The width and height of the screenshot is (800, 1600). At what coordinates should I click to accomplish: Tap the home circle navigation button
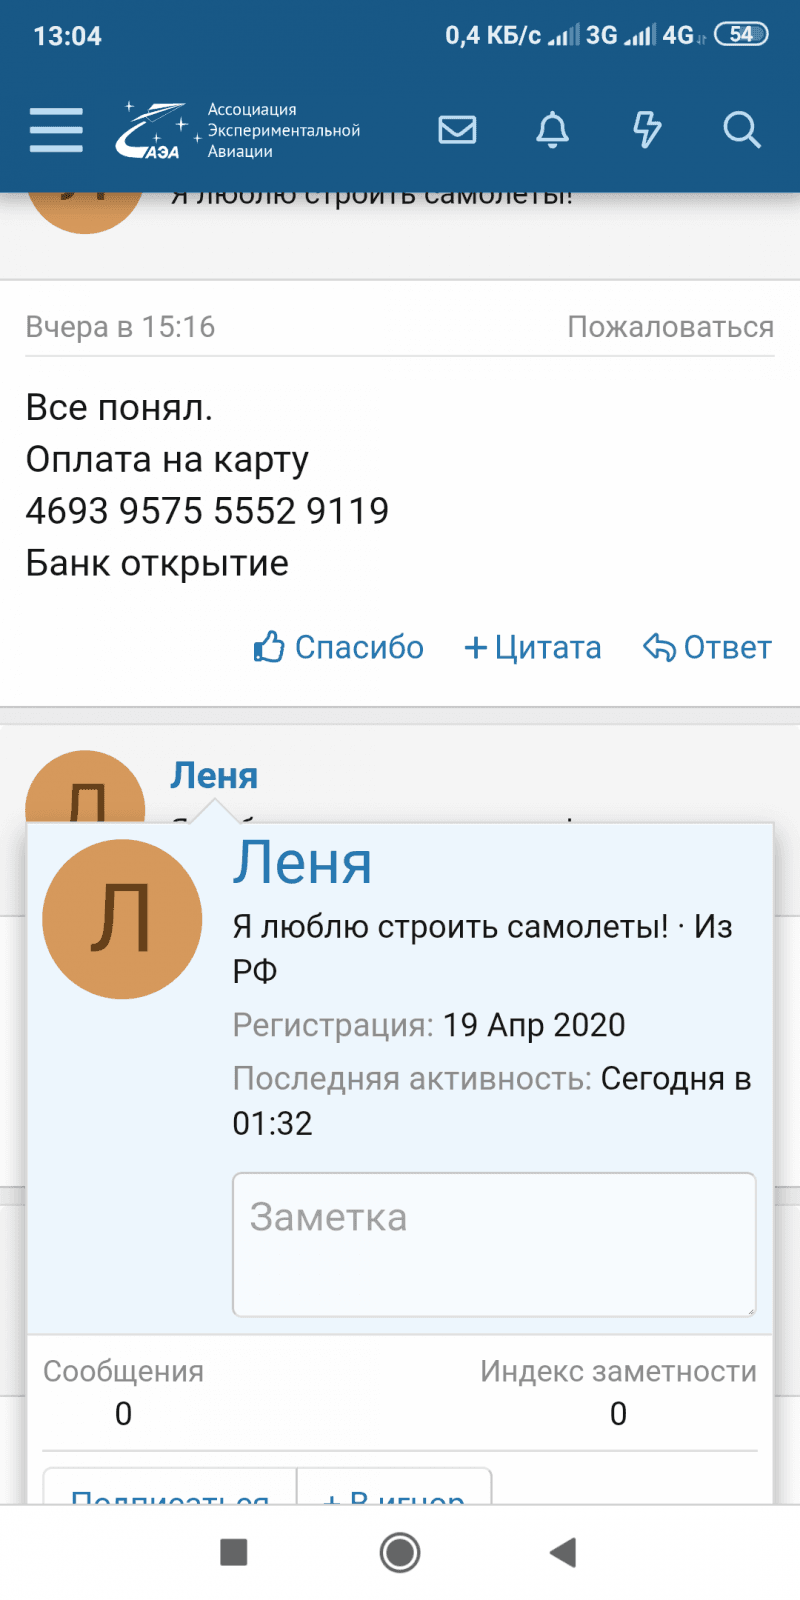tap(399, 1551)
